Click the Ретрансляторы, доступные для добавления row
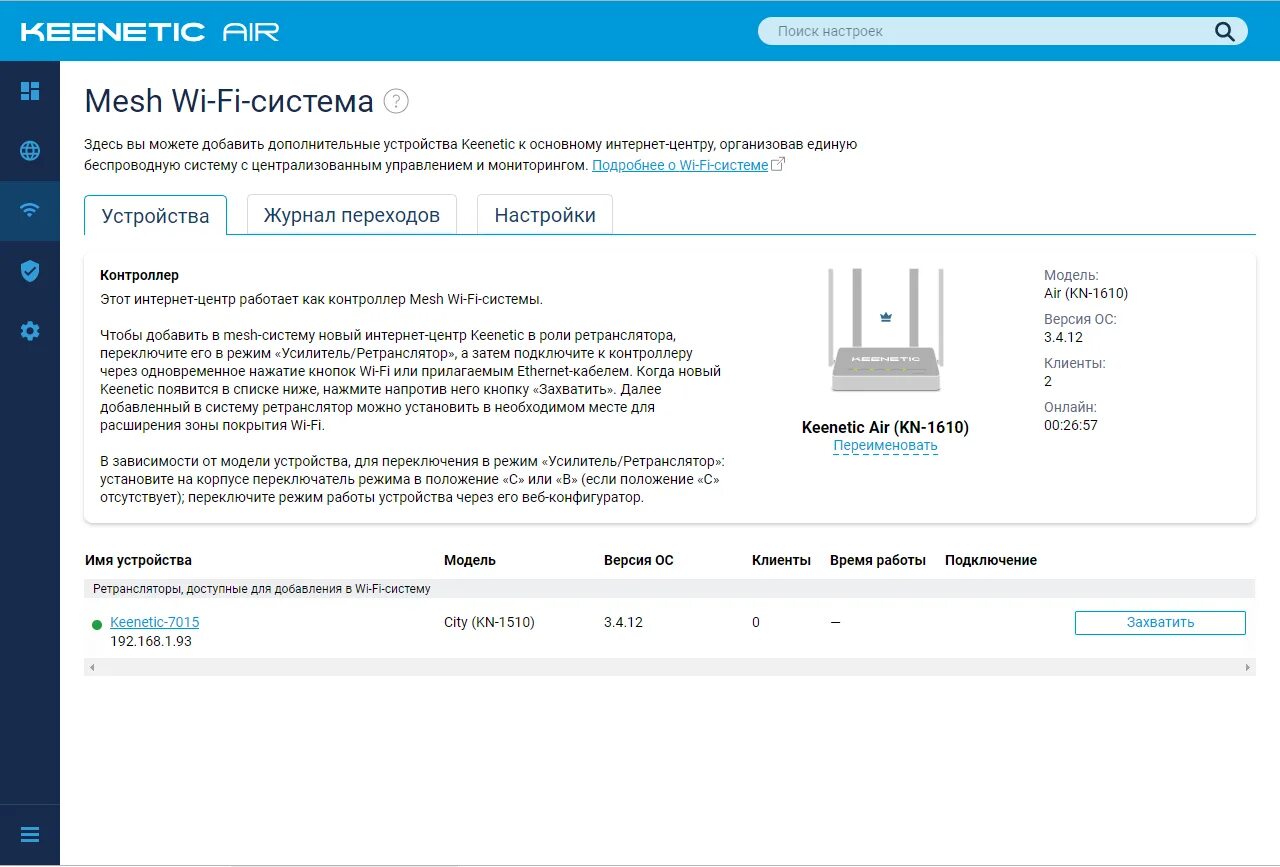This screenshot has height=867, width=1280. (x=670, y=589)
